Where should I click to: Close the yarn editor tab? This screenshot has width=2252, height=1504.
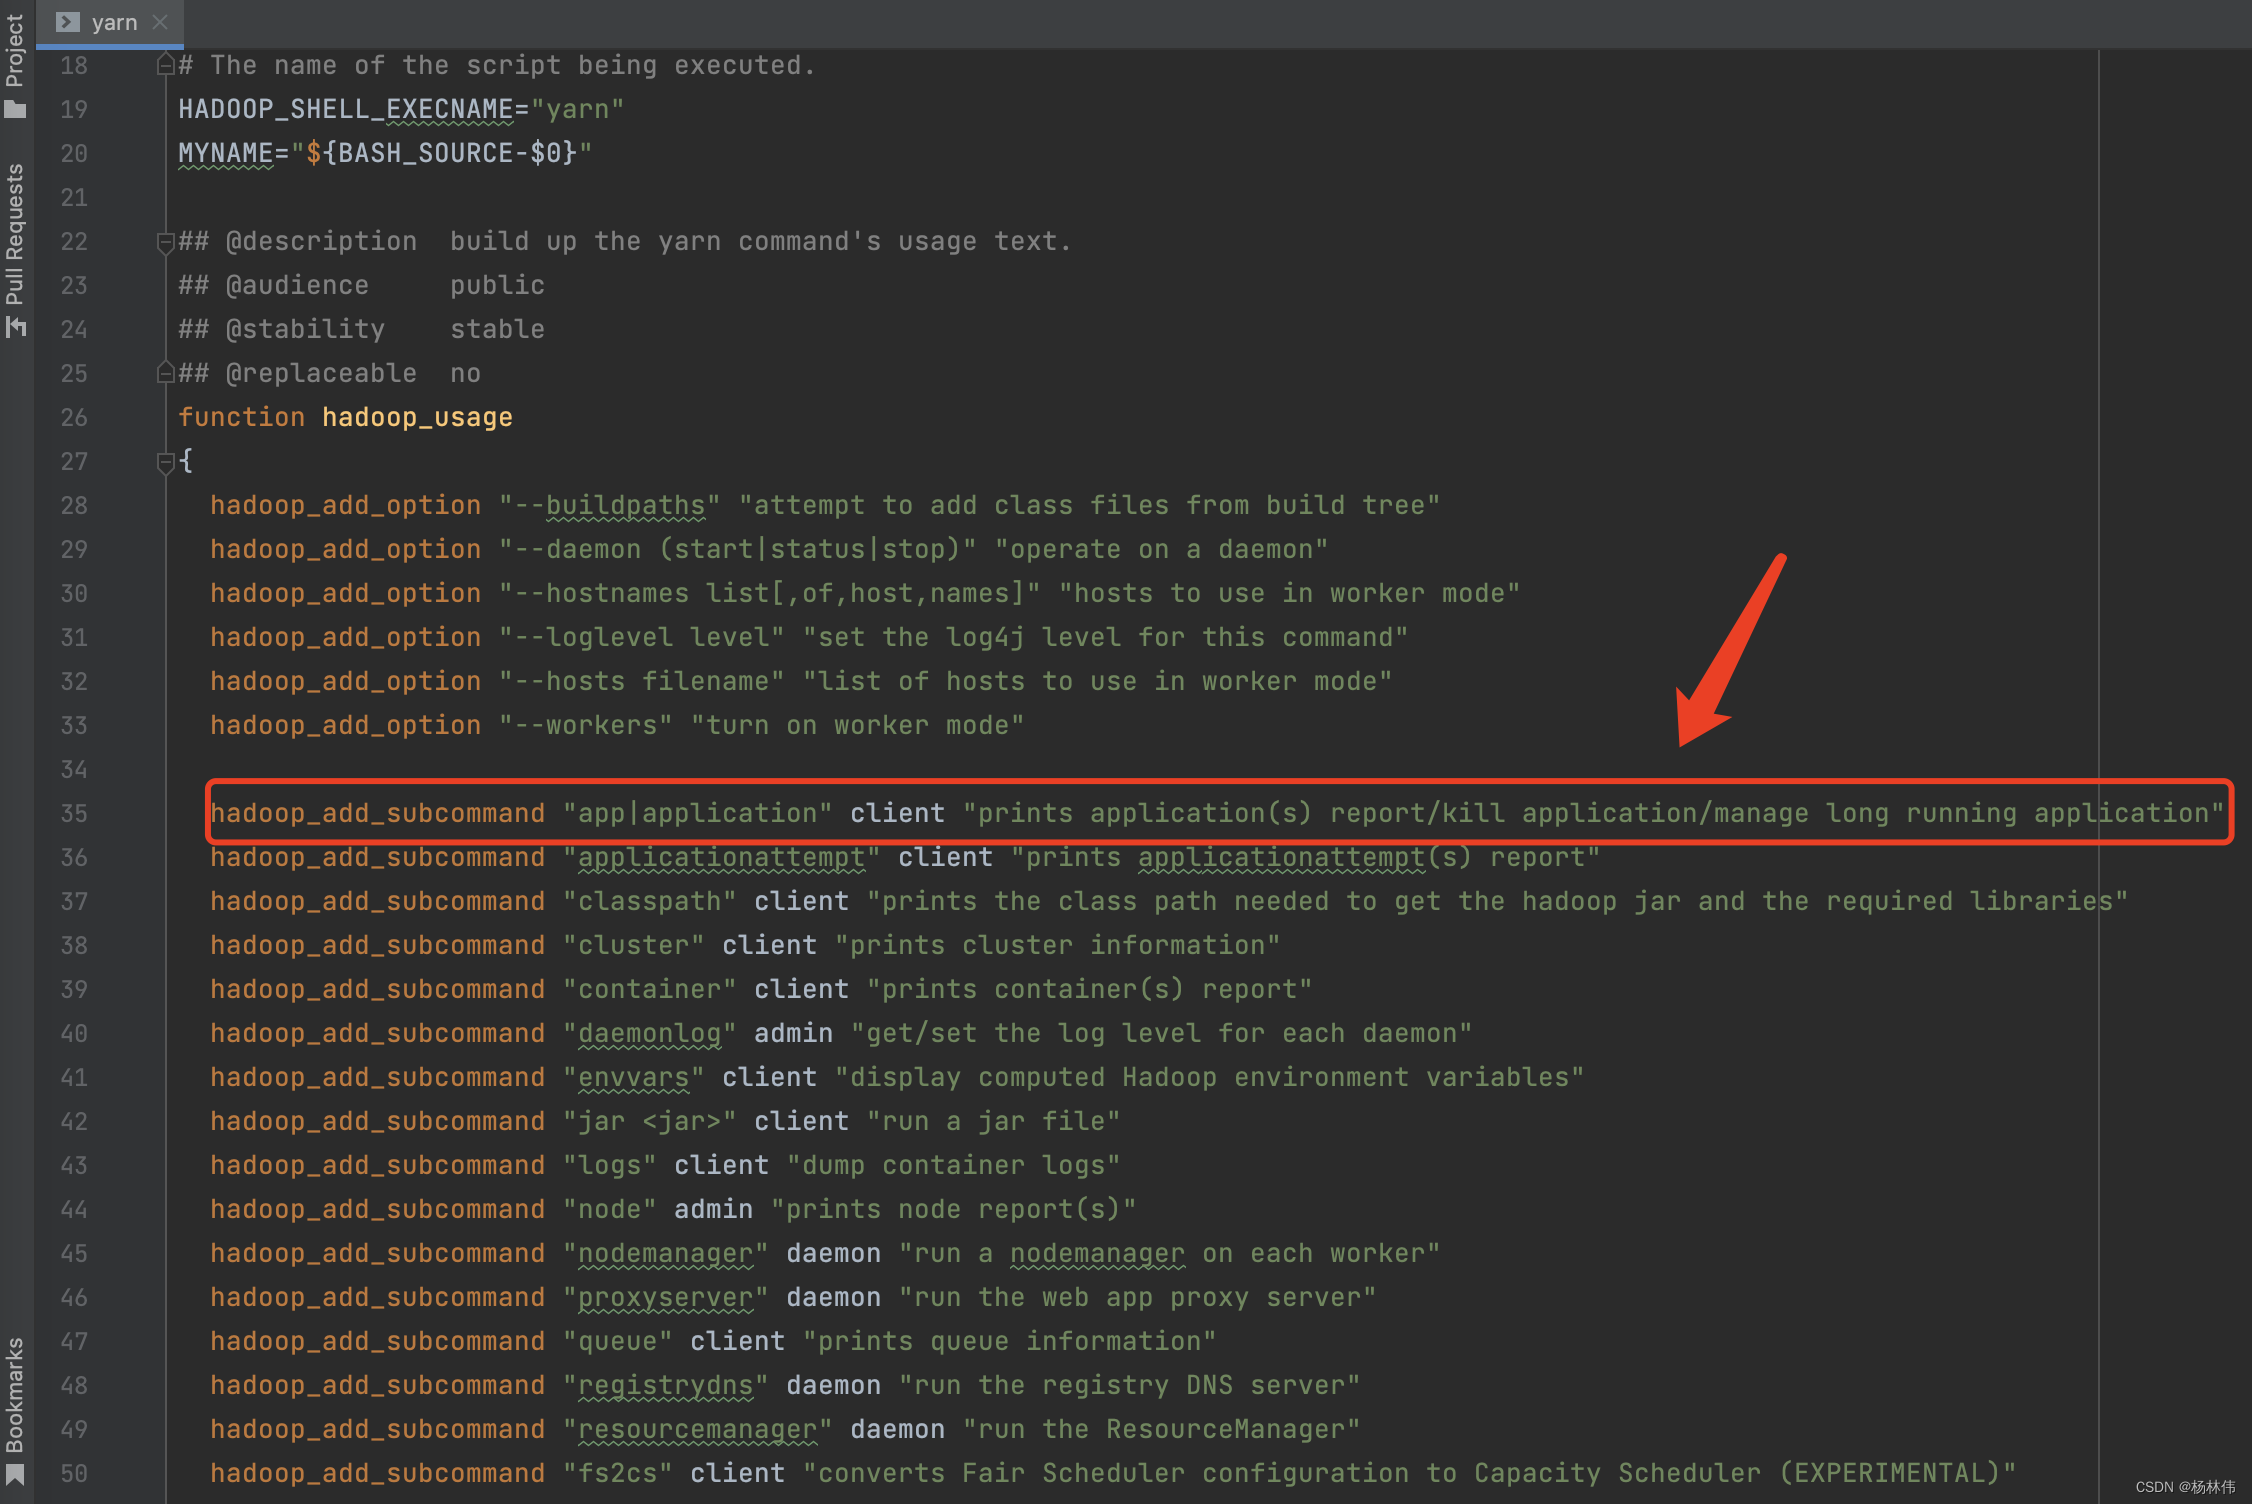pos(160,22)
